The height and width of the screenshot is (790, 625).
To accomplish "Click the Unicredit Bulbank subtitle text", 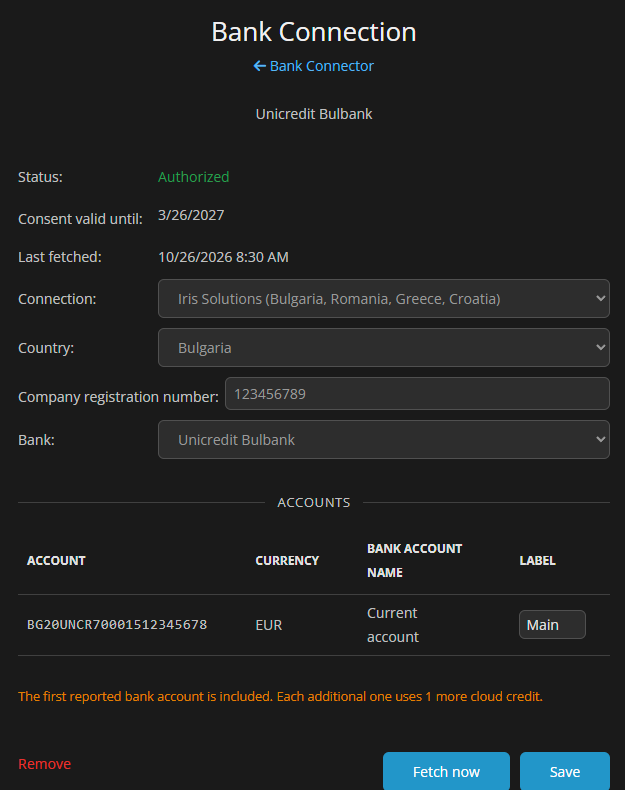I will [313, 114].
